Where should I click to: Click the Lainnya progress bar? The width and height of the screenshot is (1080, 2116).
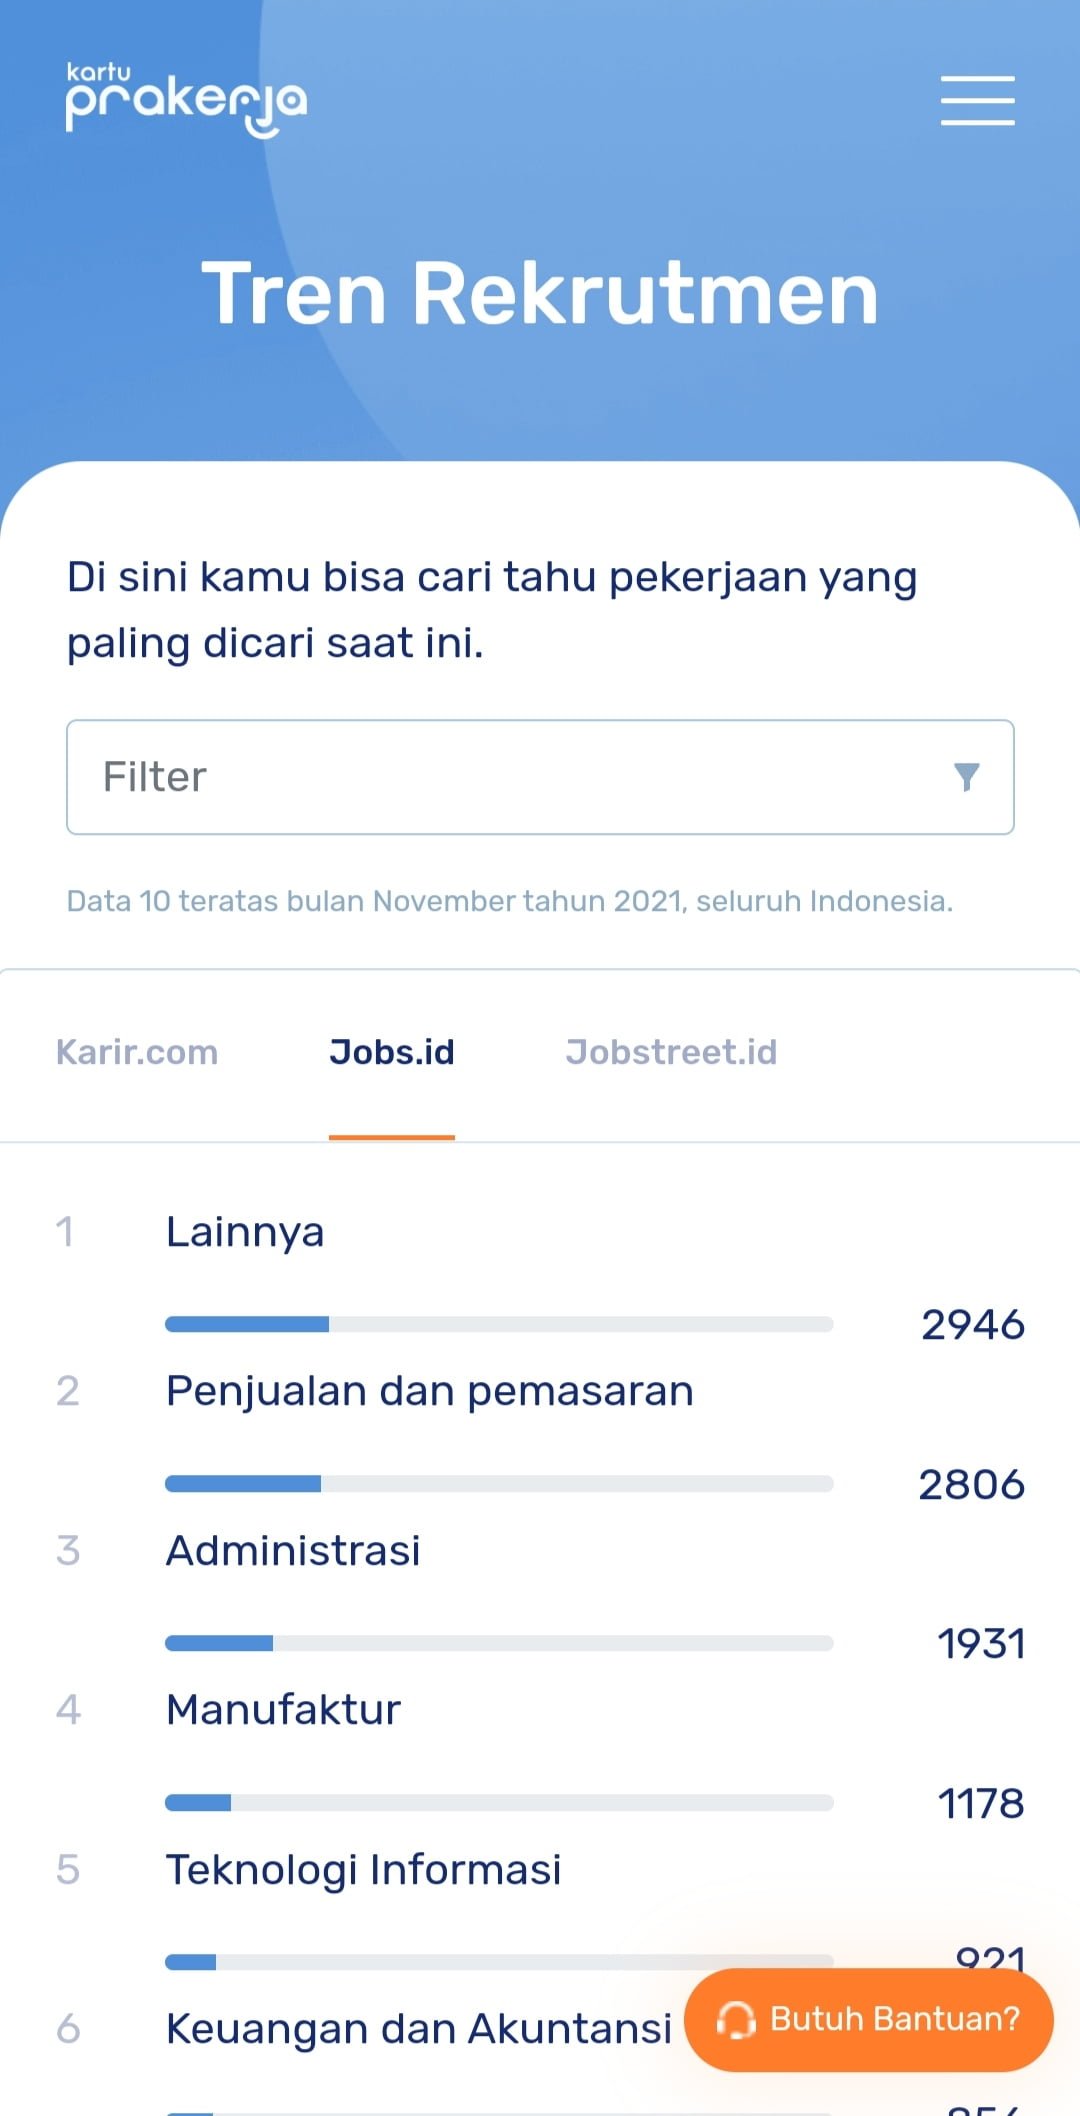(499, 1324)
